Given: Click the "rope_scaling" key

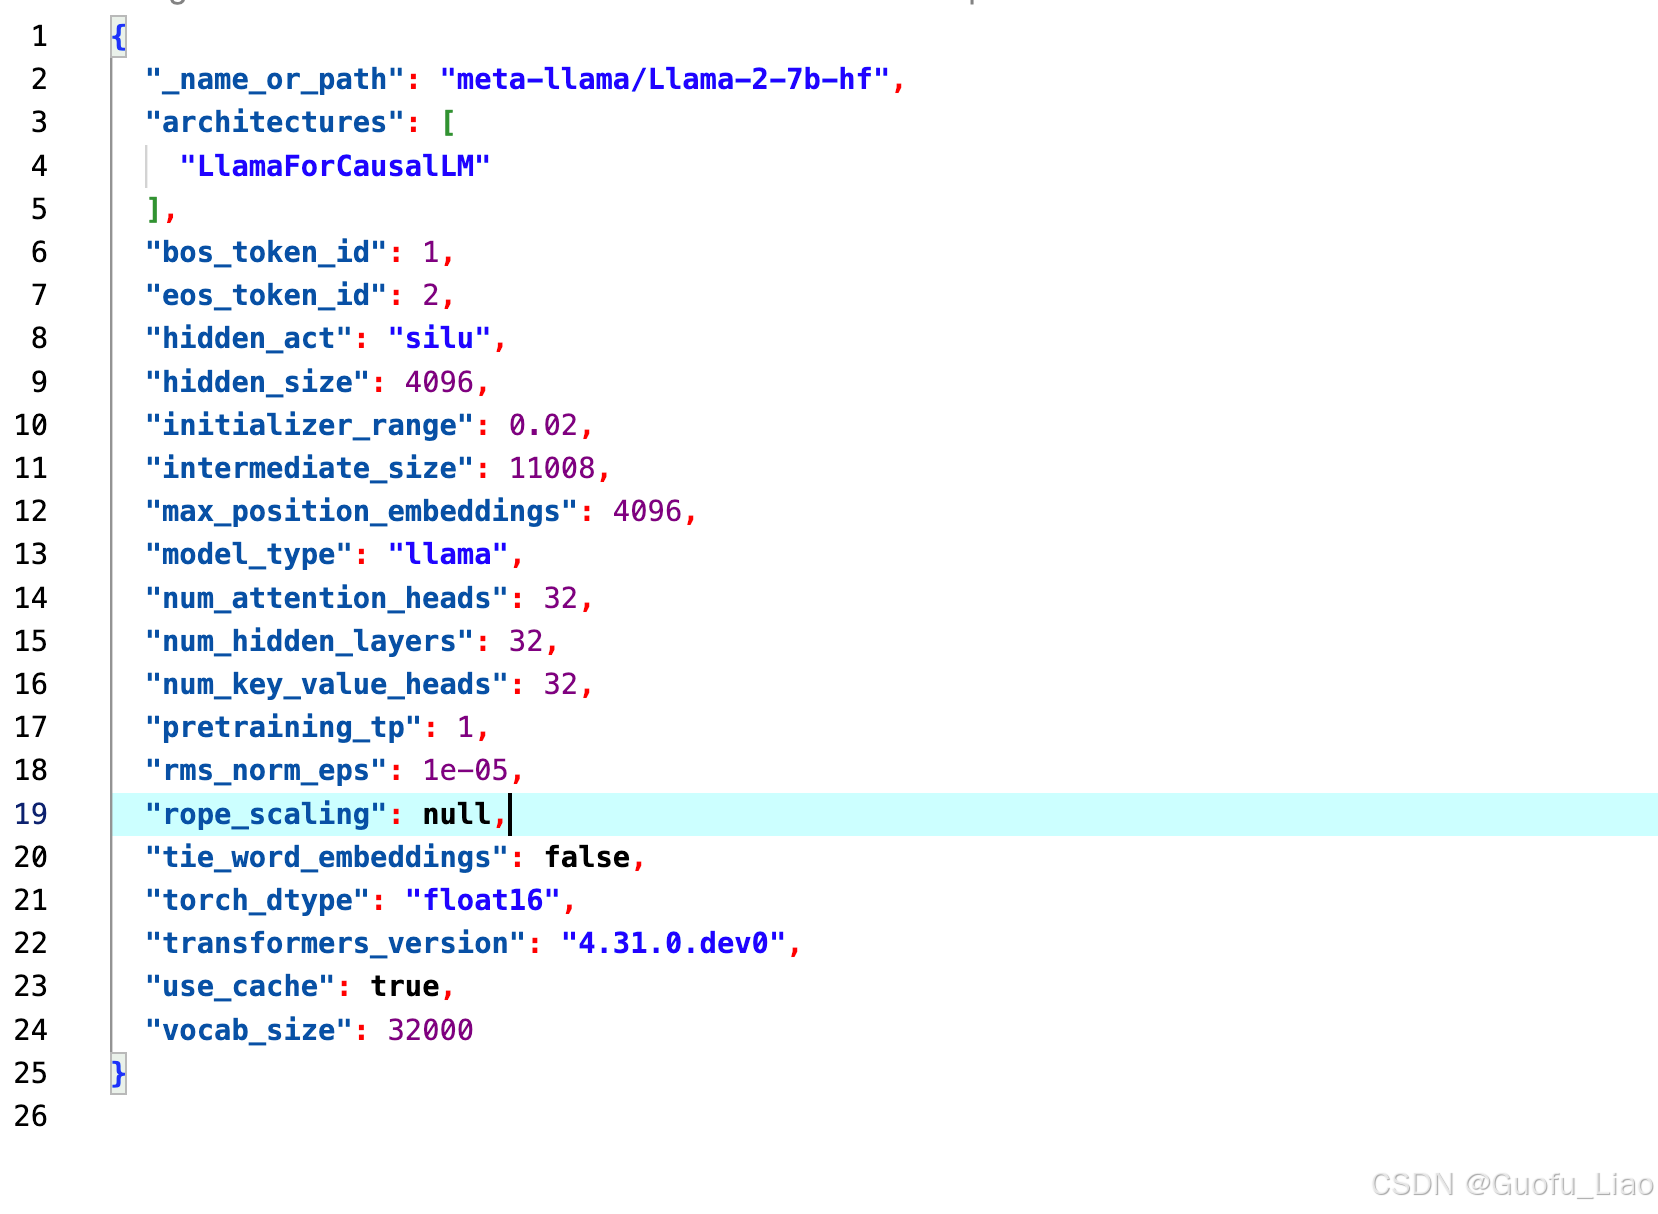Looking at the screenshot, I should pos(266,814).
